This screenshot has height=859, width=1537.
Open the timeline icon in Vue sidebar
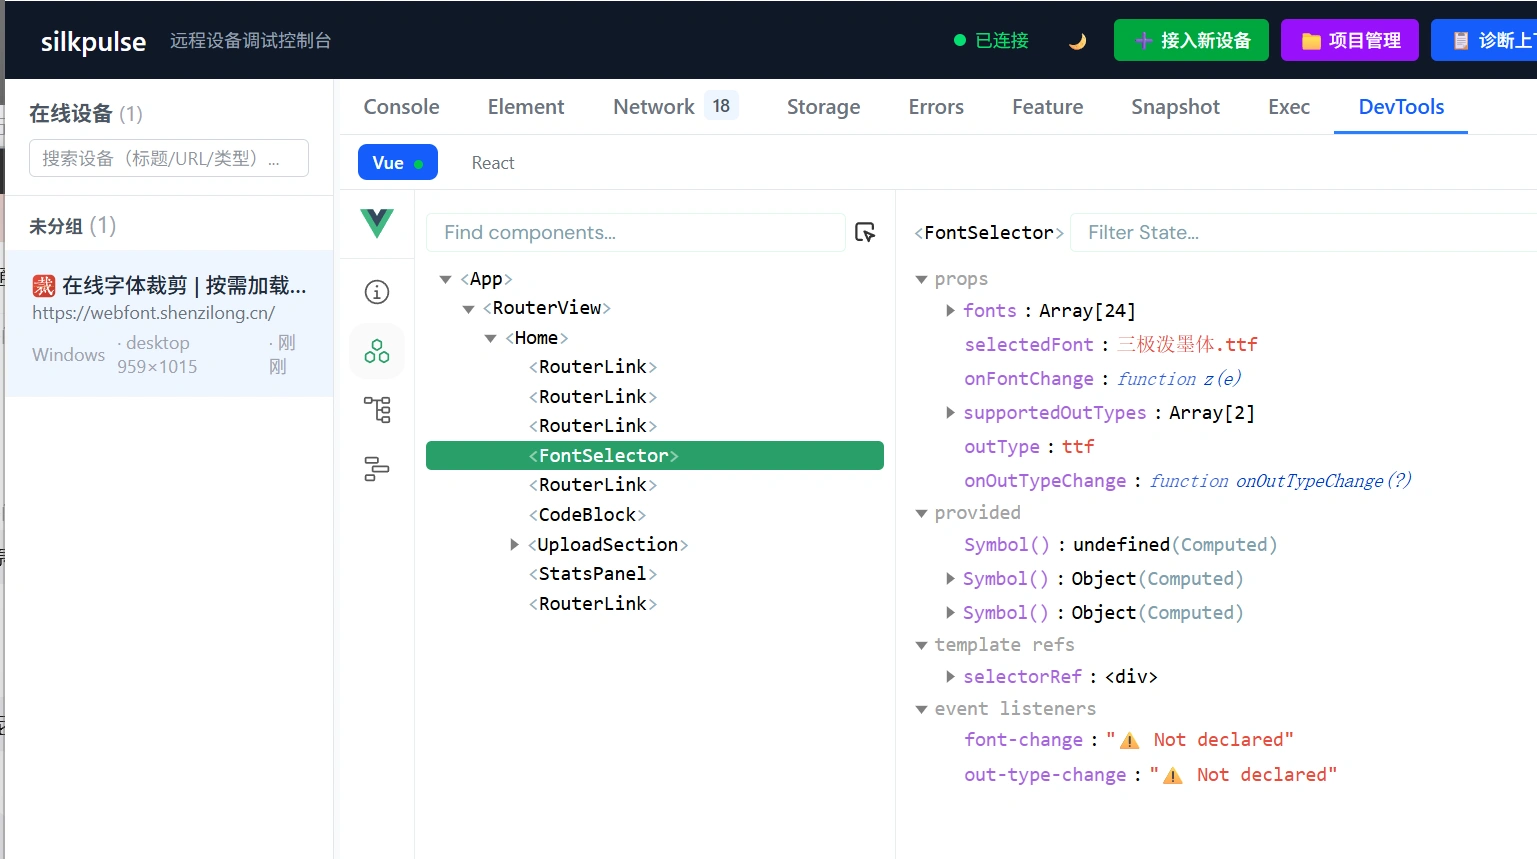click(x=377, y=468)
